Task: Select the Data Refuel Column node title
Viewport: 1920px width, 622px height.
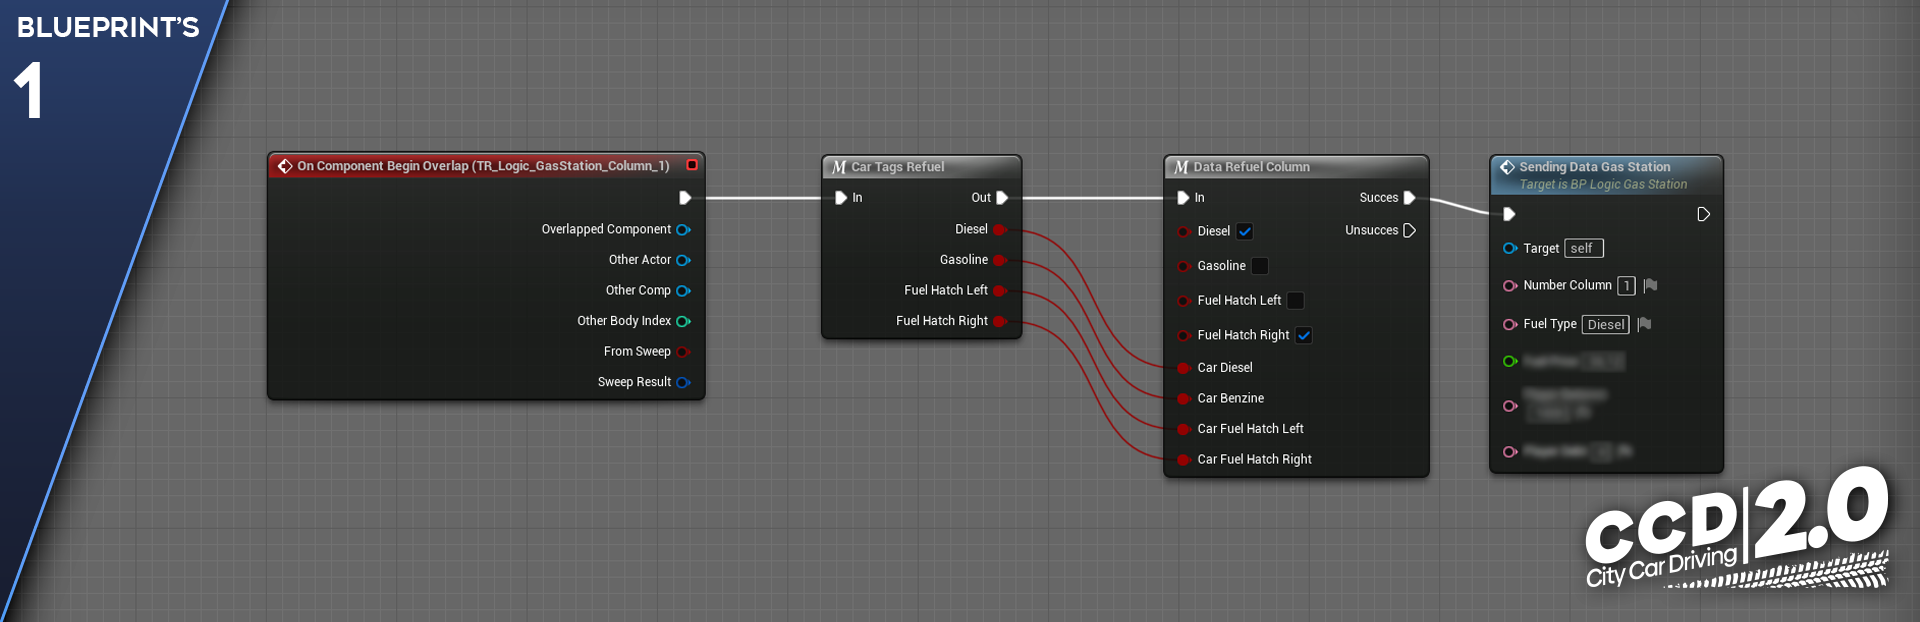Action: tap(1251, 167)
